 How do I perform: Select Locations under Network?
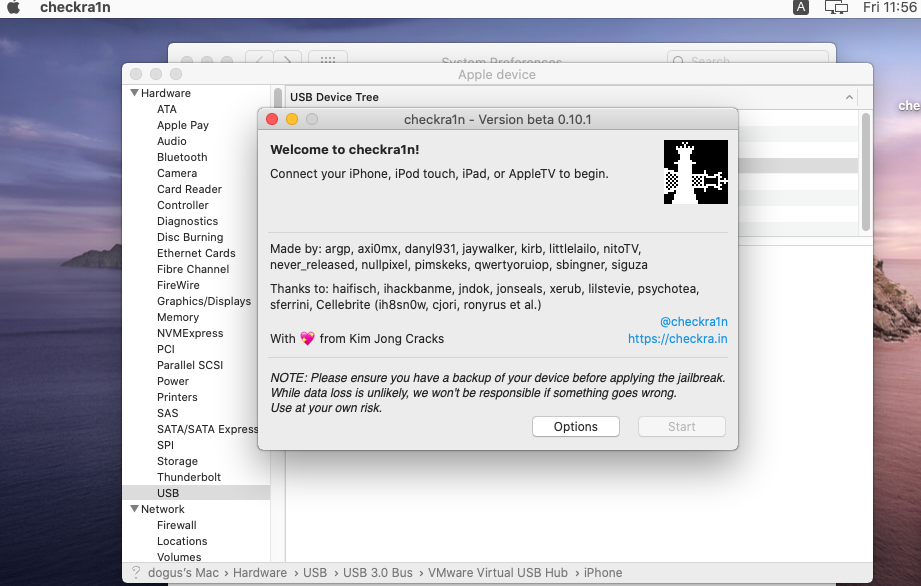click(x=182, y=541)
